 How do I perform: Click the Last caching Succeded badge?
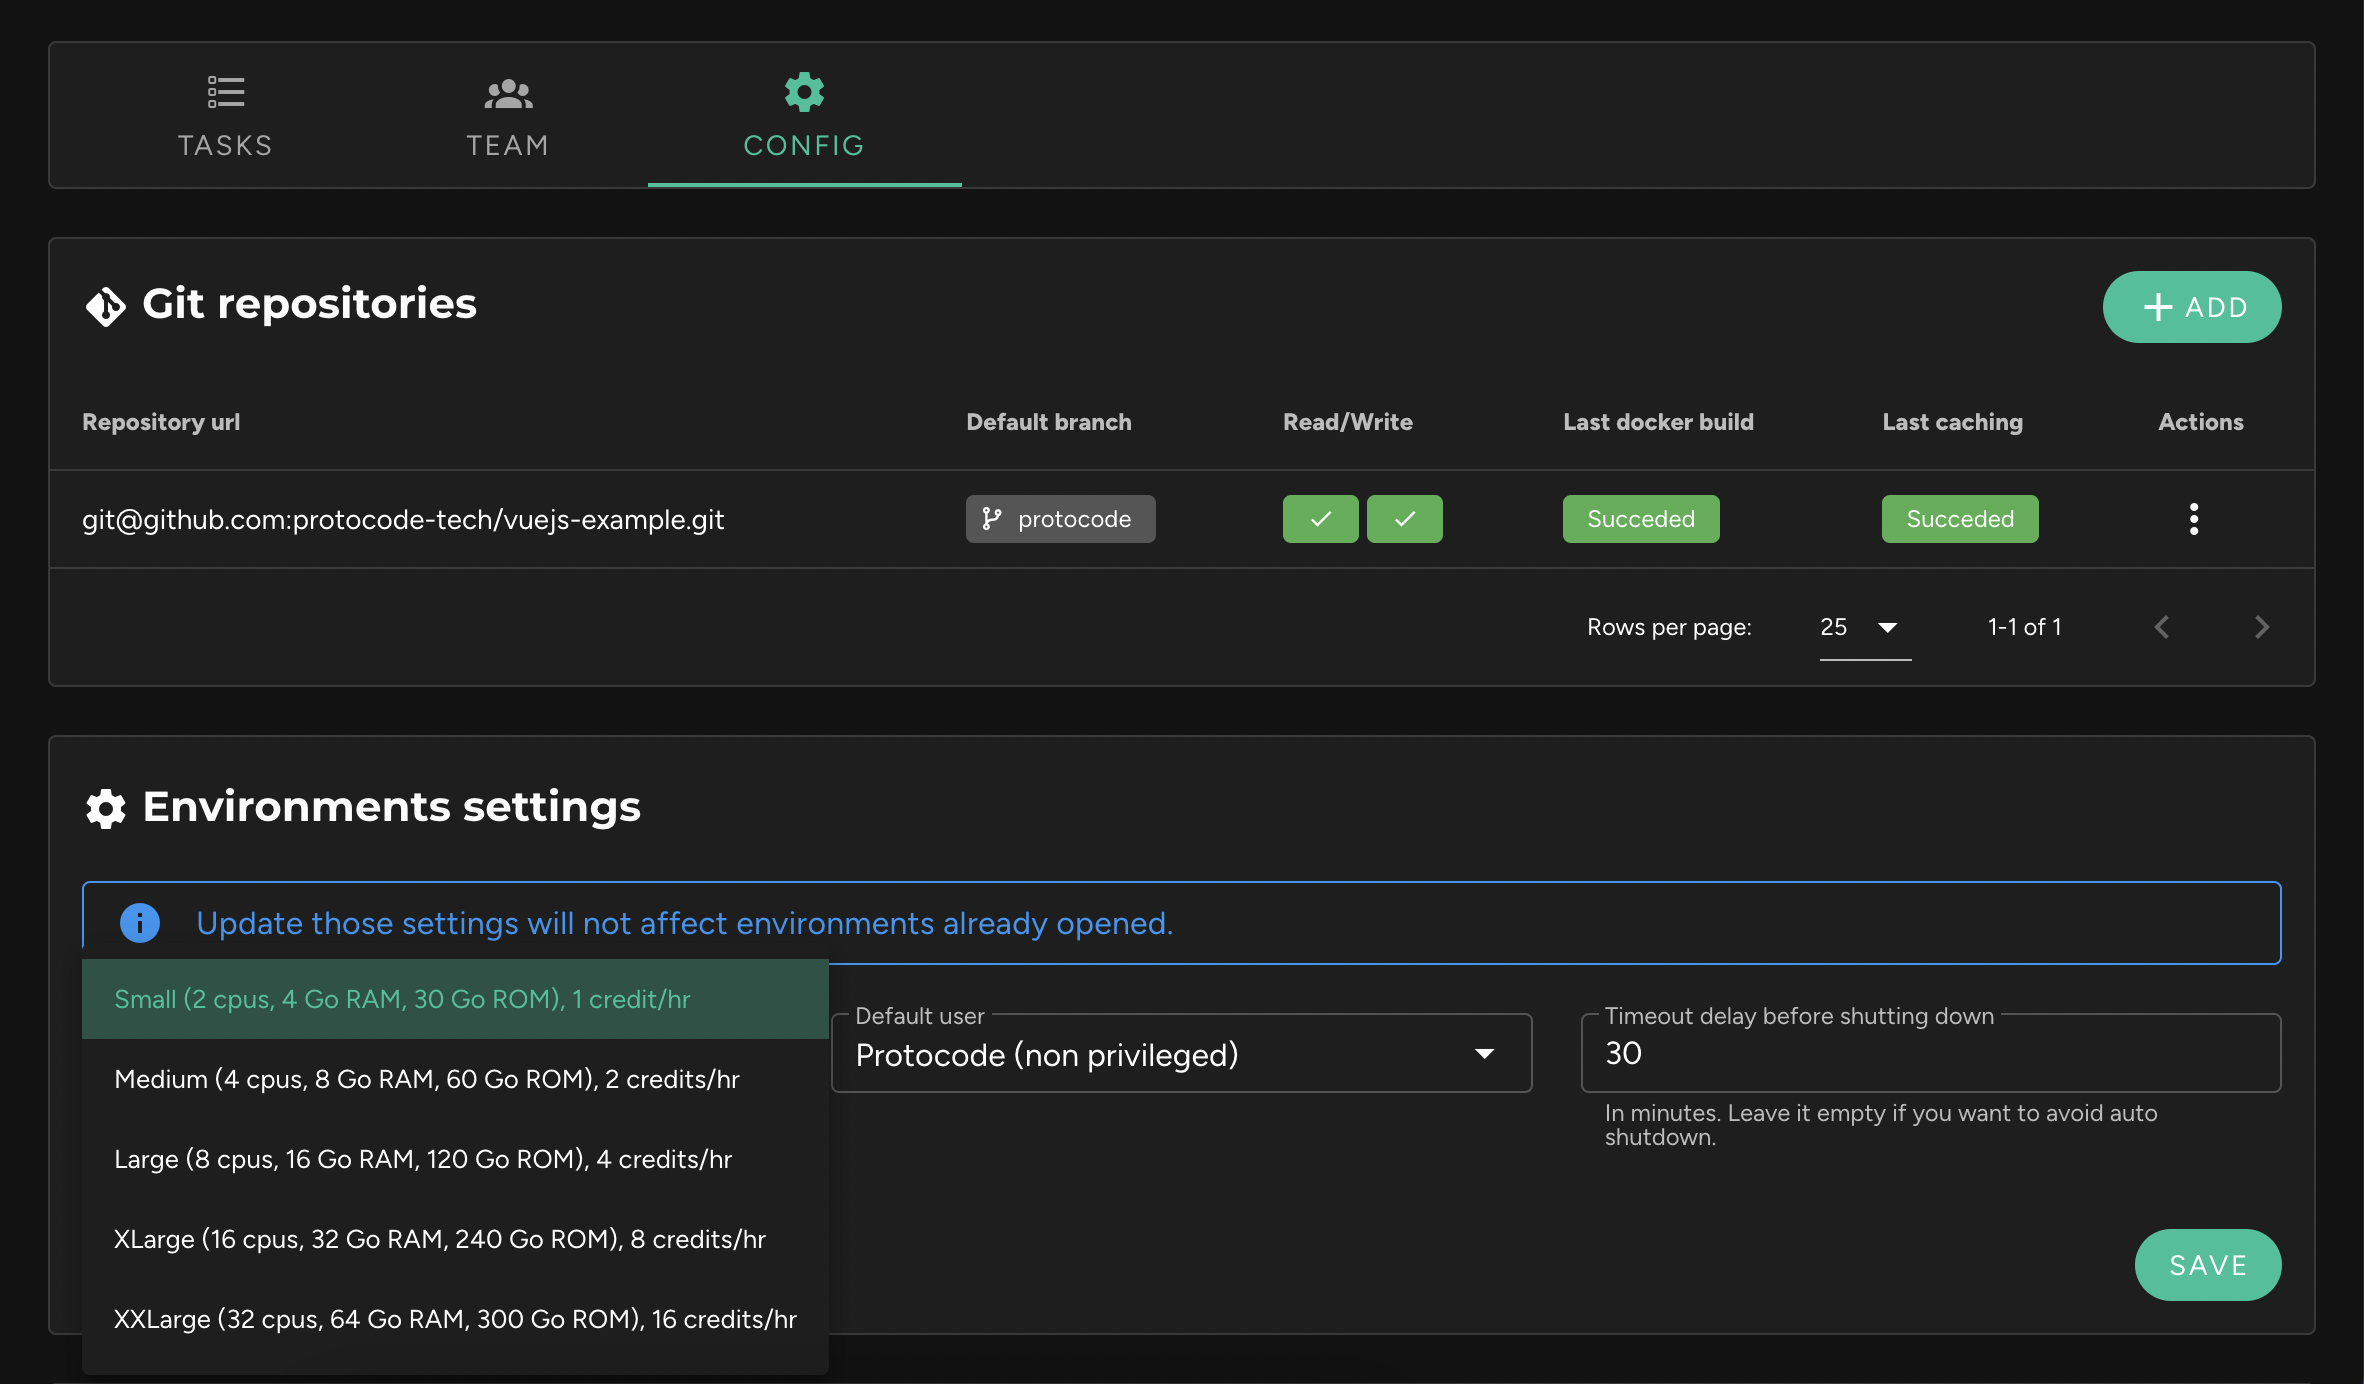[1960, 519]
